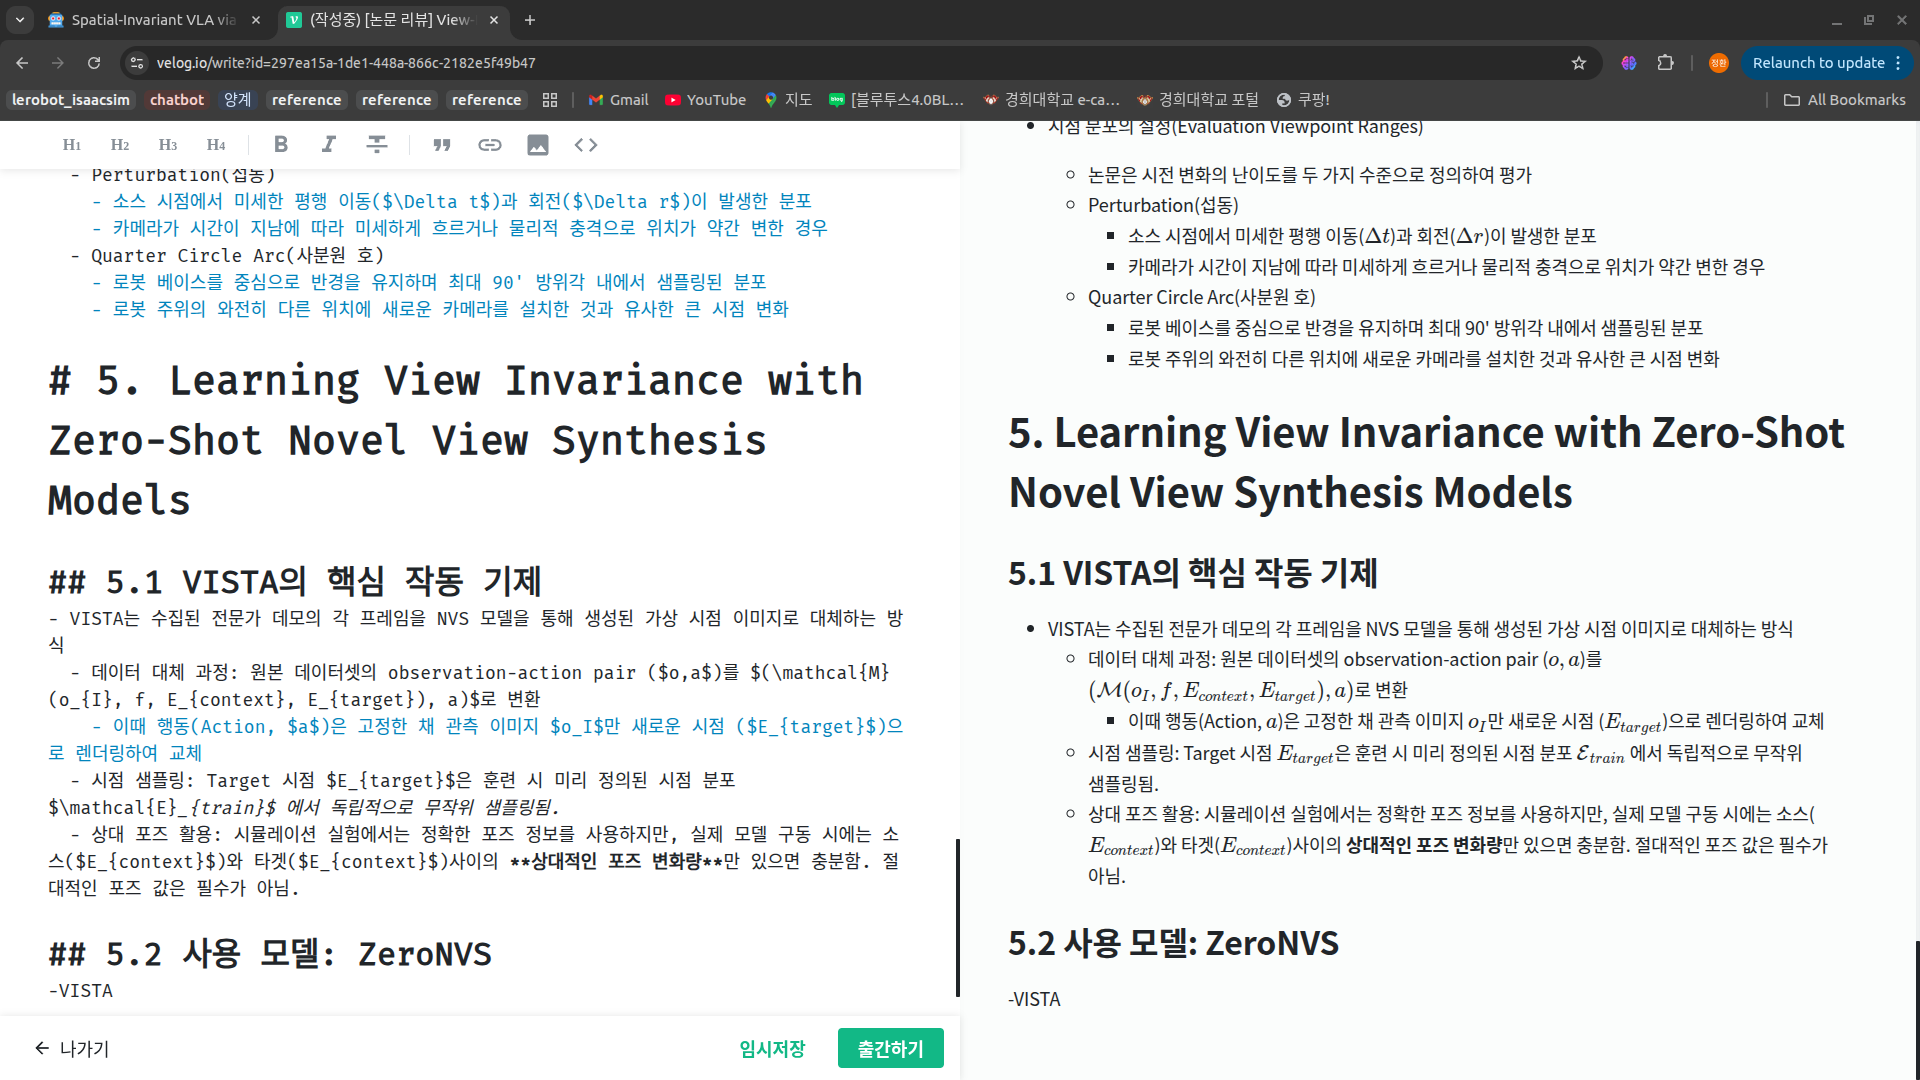Expand the tab search dropdown
The width and height of the screenshot is (1920, 1080).
[20, 20]
